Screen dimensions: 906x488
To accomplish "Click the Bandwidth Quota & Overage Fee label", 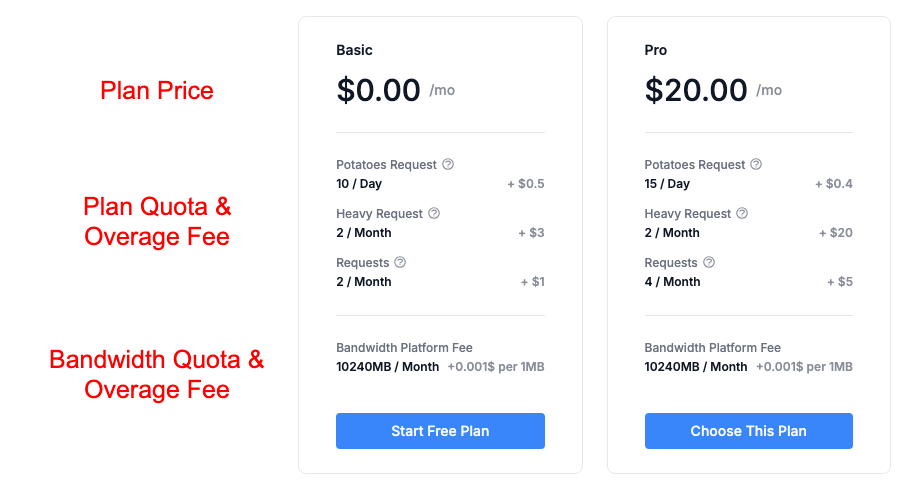I will [157, 374].
